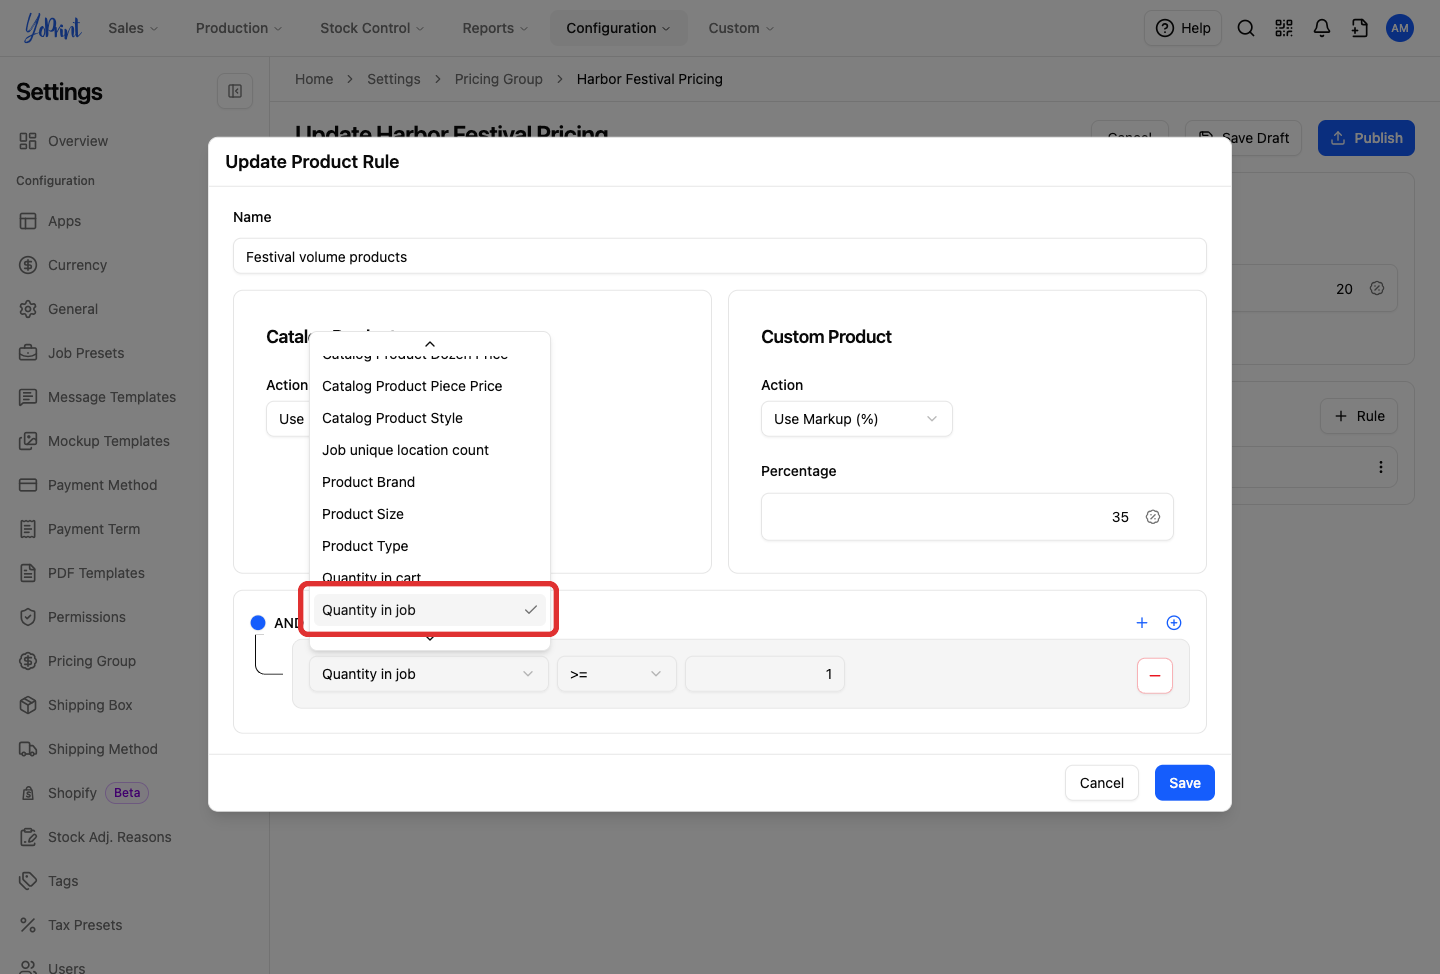Click the YoPrint logo

coord(52,28)
